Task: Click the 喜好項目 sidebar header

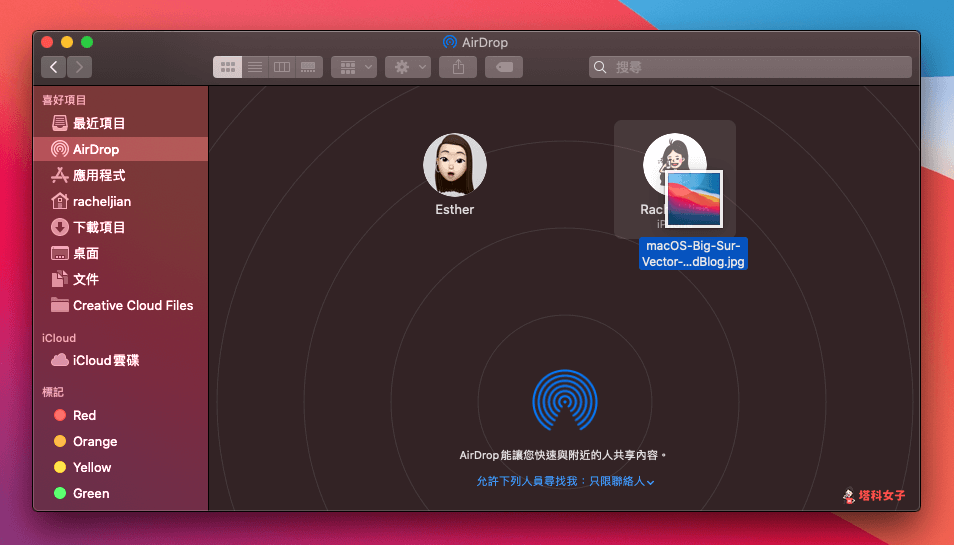Action: 64,100
